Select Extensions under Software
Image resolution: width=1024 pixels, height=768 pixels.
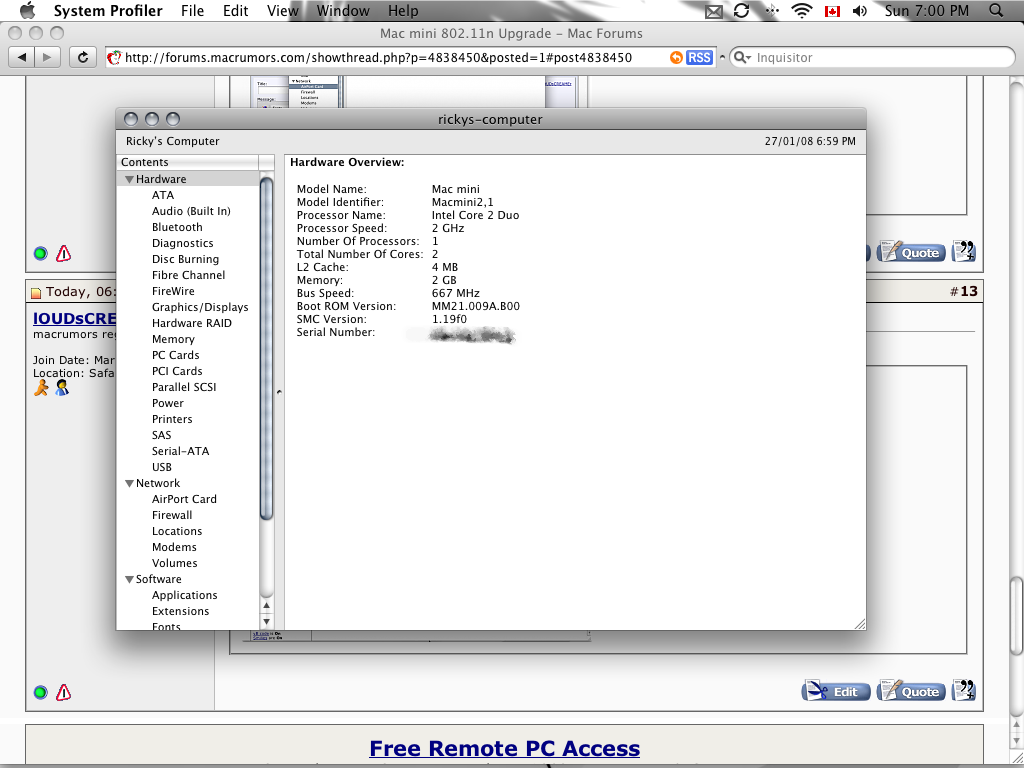[180, 611]
